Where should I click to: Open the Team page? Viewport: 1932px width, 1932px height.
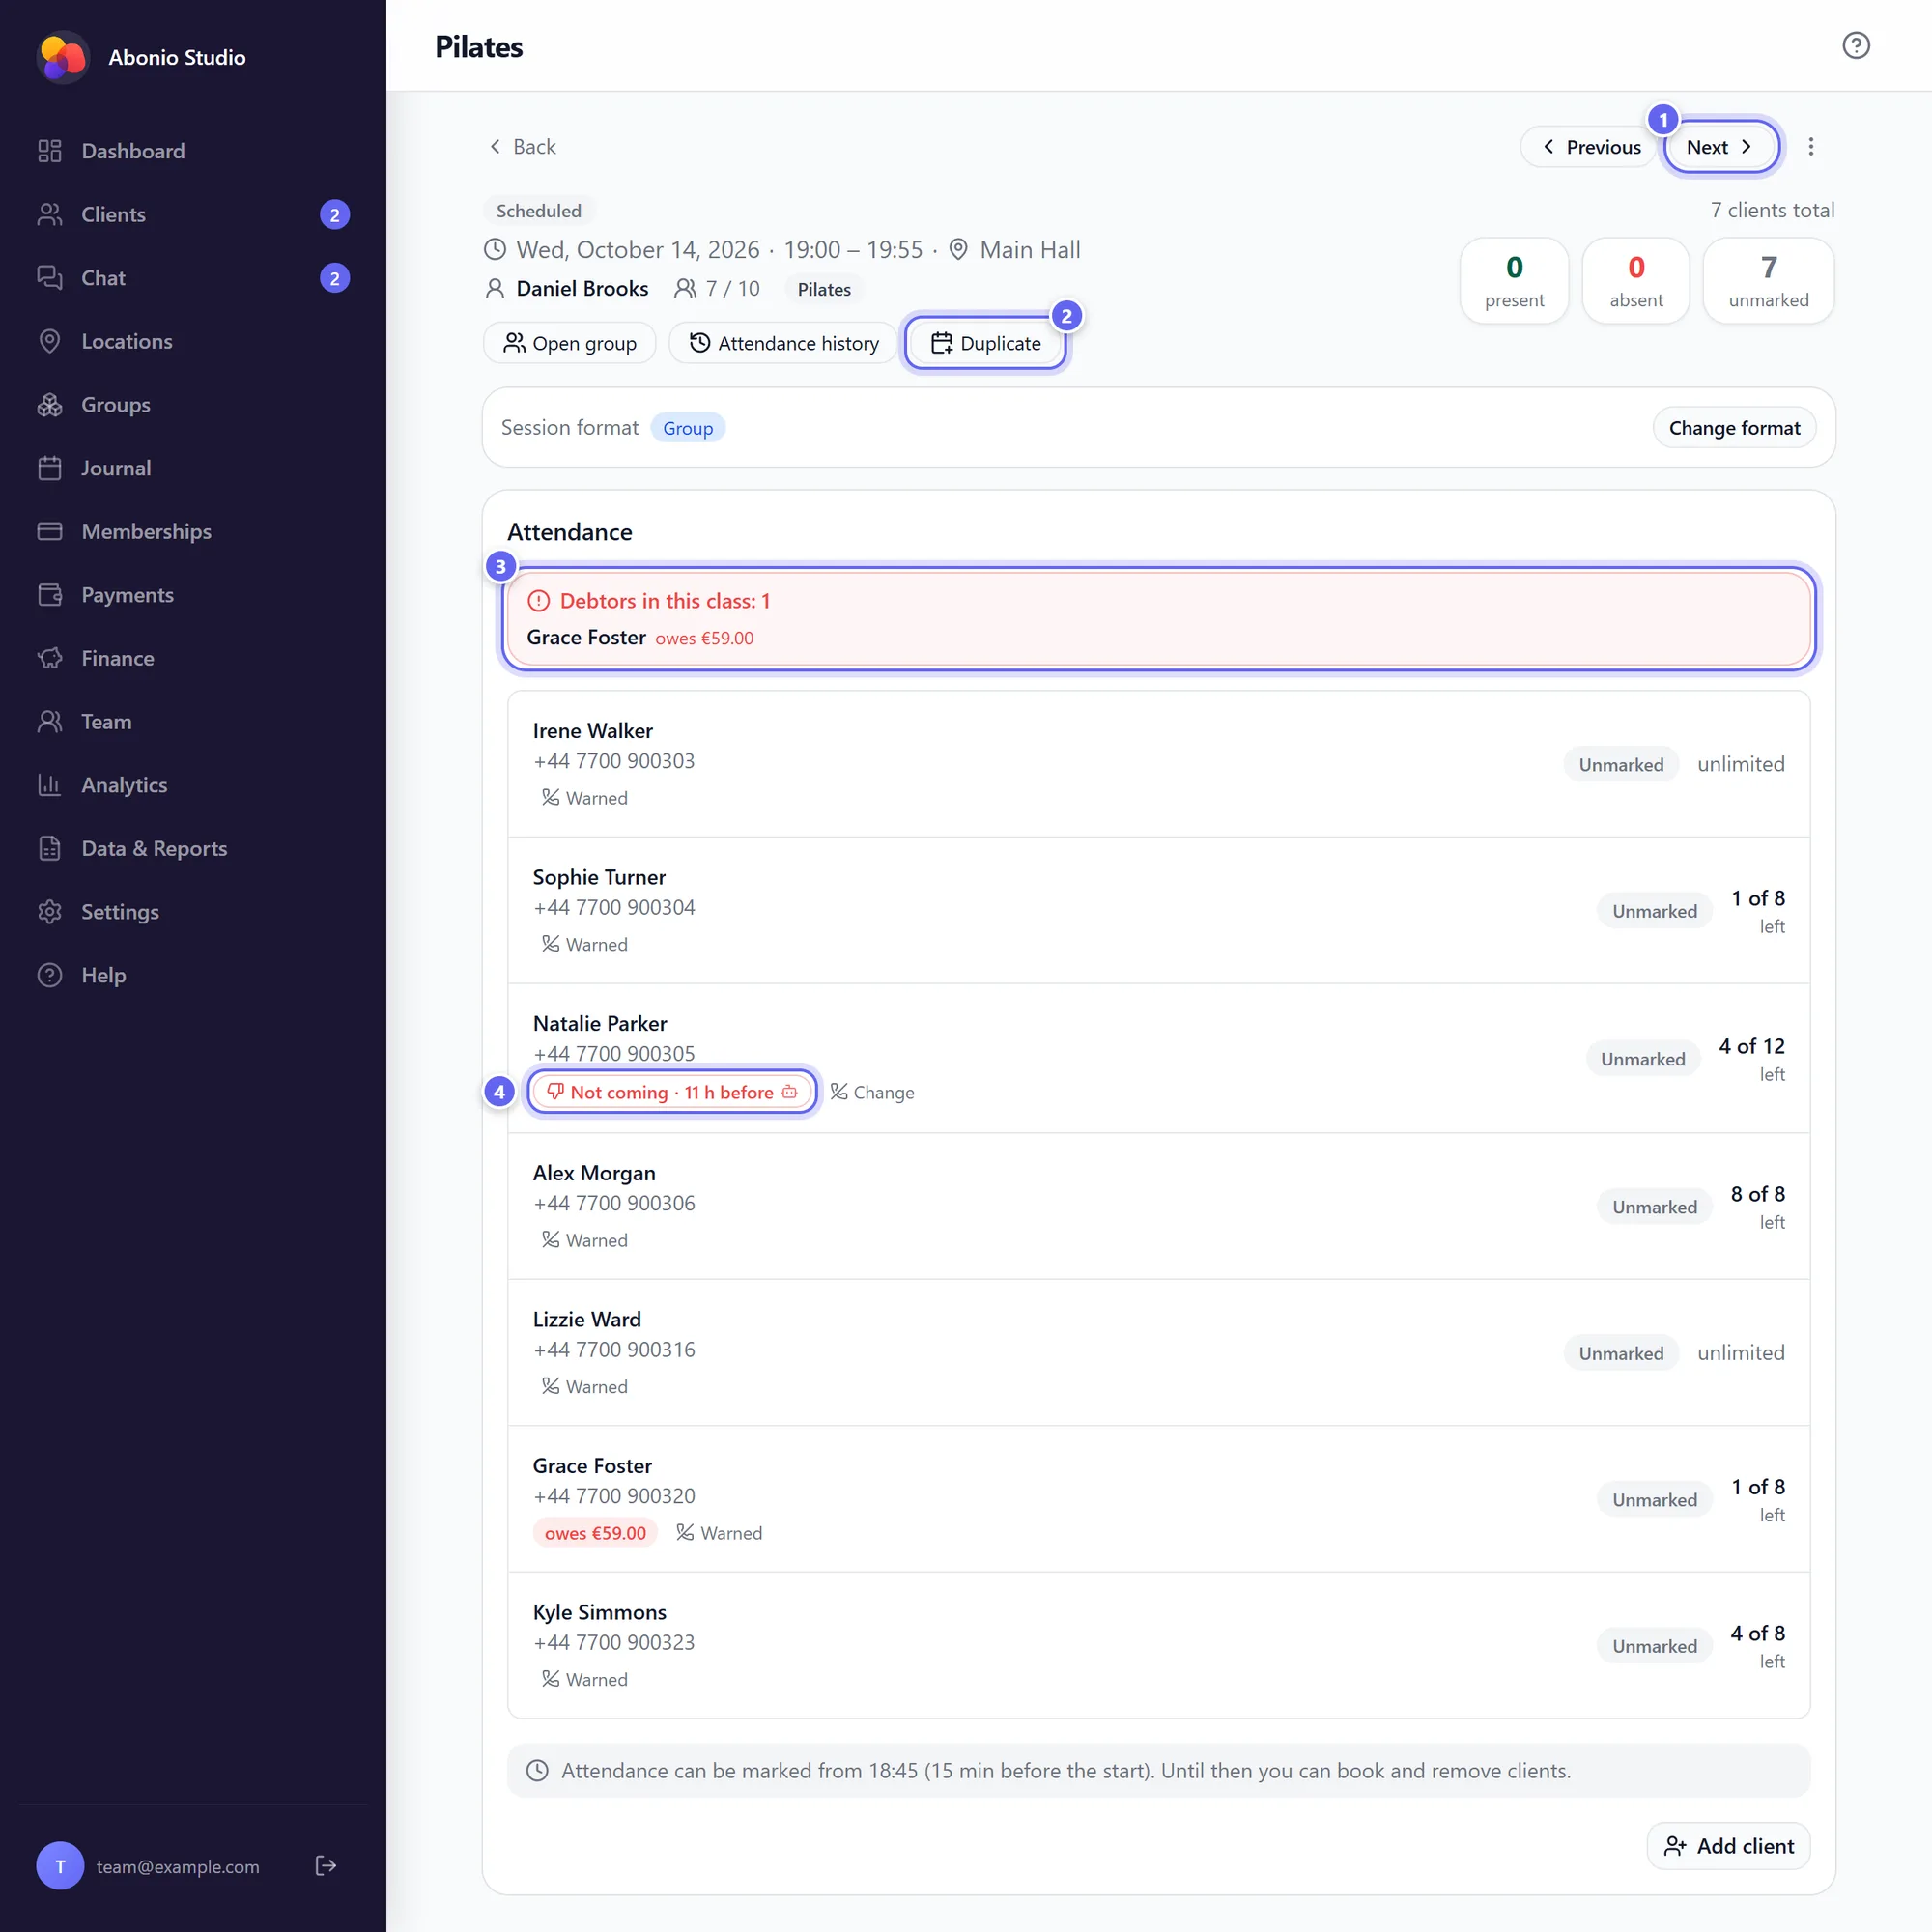pyautogui.click(x=193, y=721)
